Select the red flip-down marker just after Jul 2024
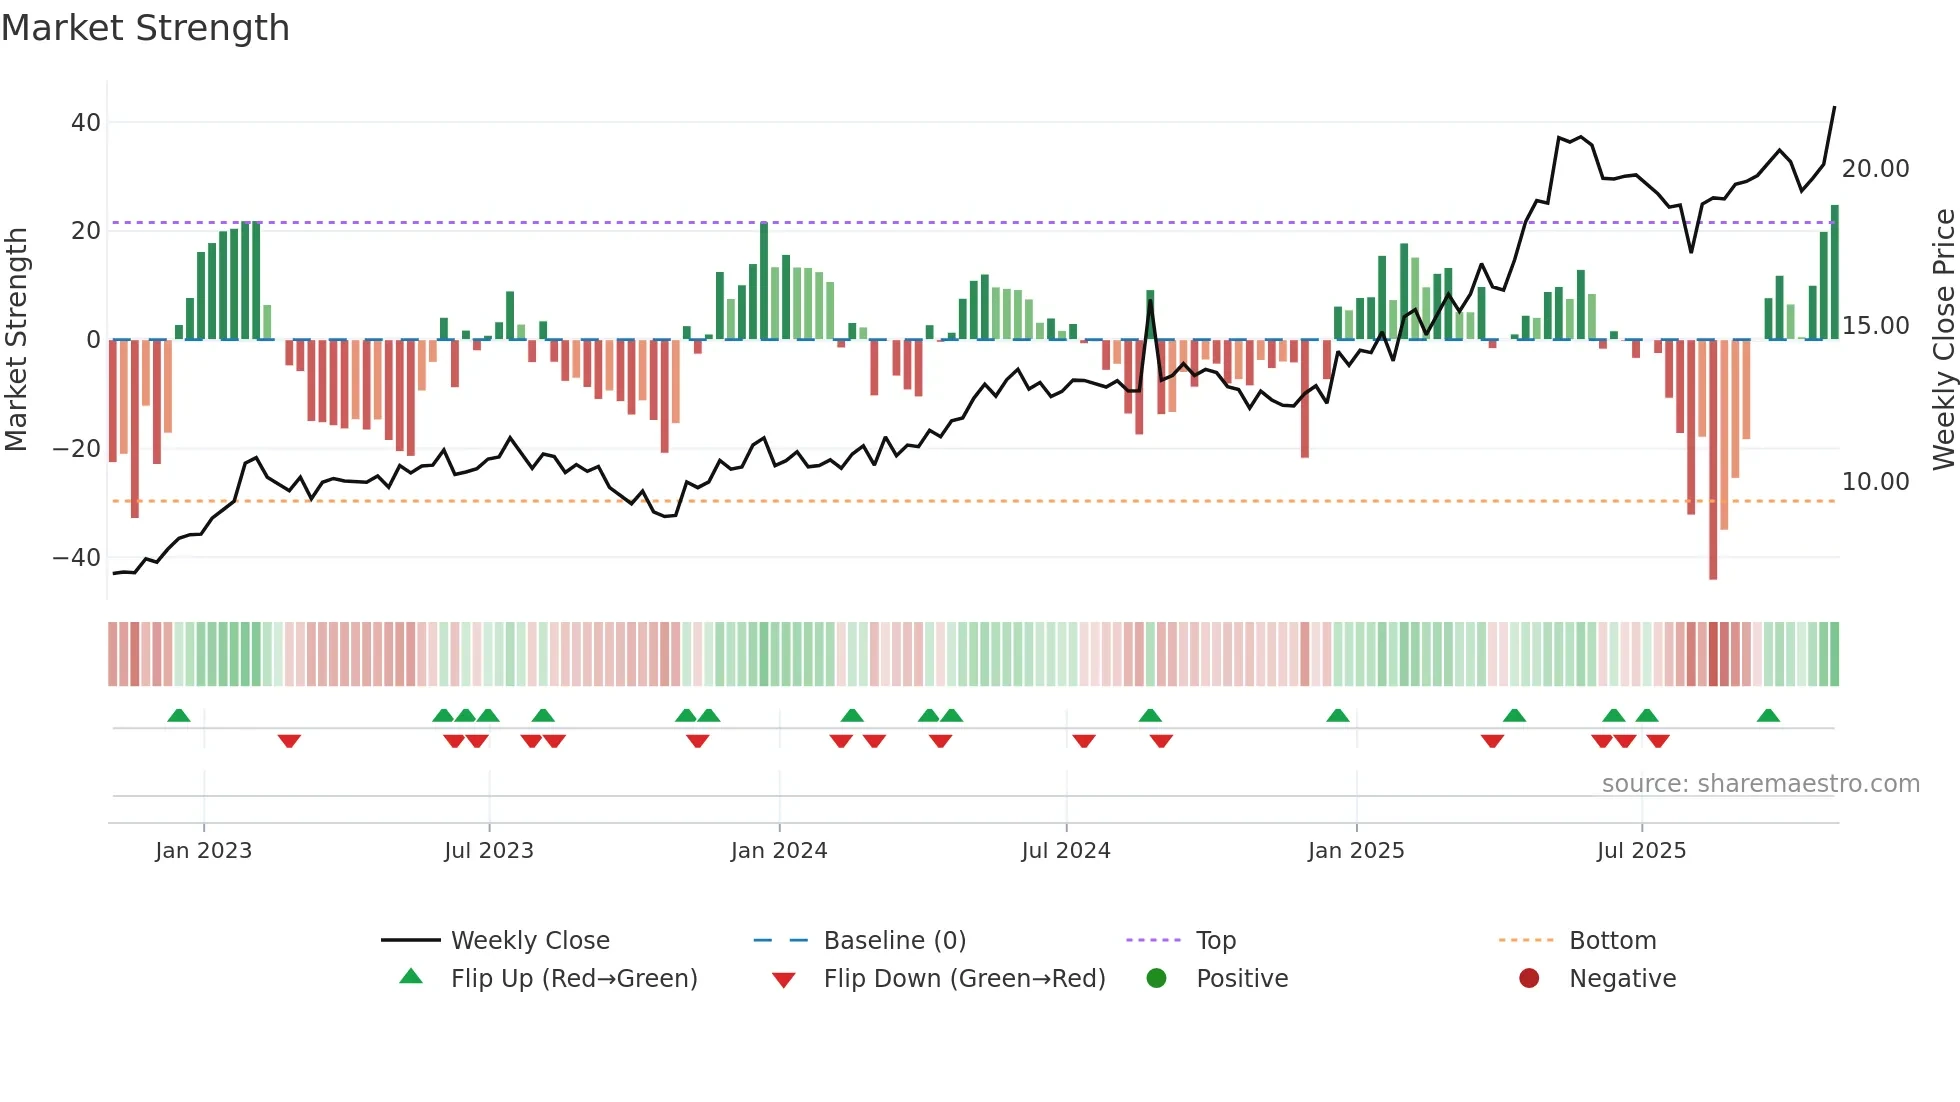The width and height of the screenshot is (1960, 1102). point(1084,741)
